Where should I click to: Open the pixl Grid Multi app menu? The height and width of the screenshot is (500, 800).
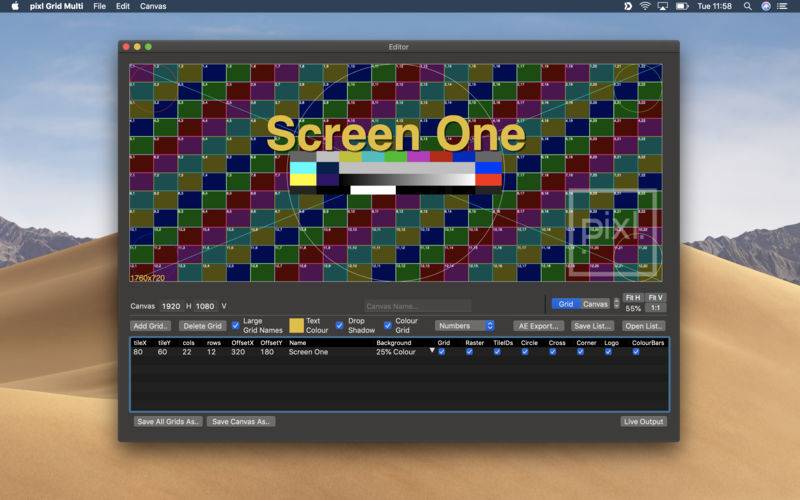point(56,6)
